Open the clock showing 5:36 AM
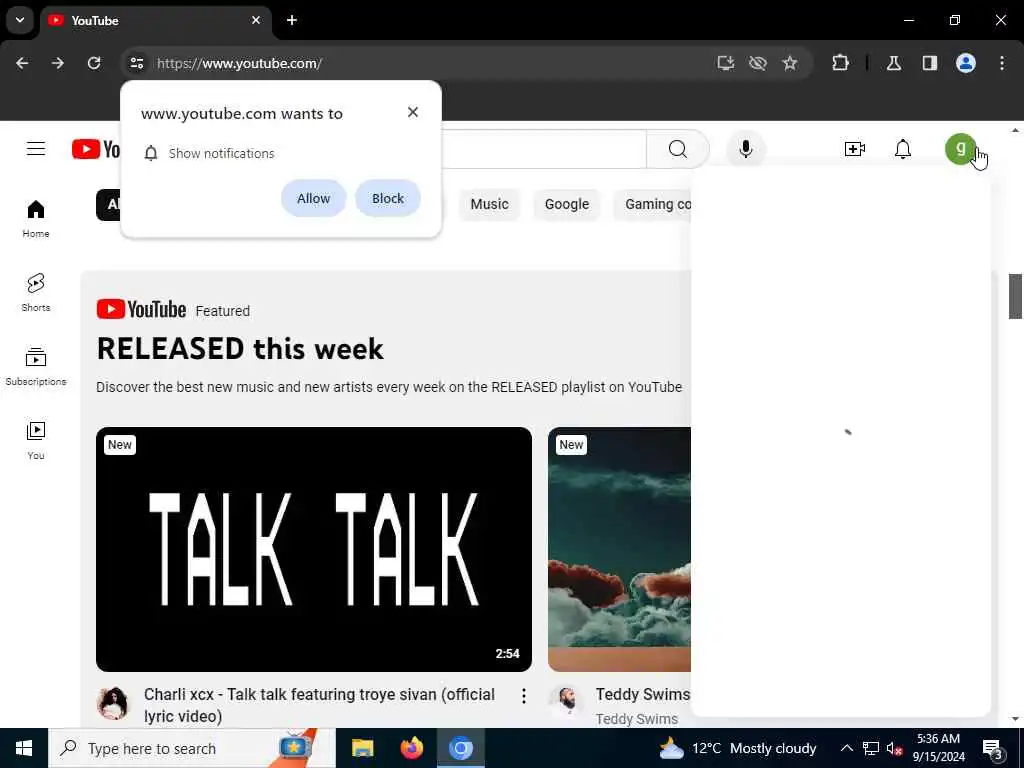This screenshot has height=768, width=1024. (x=938, y=748)
